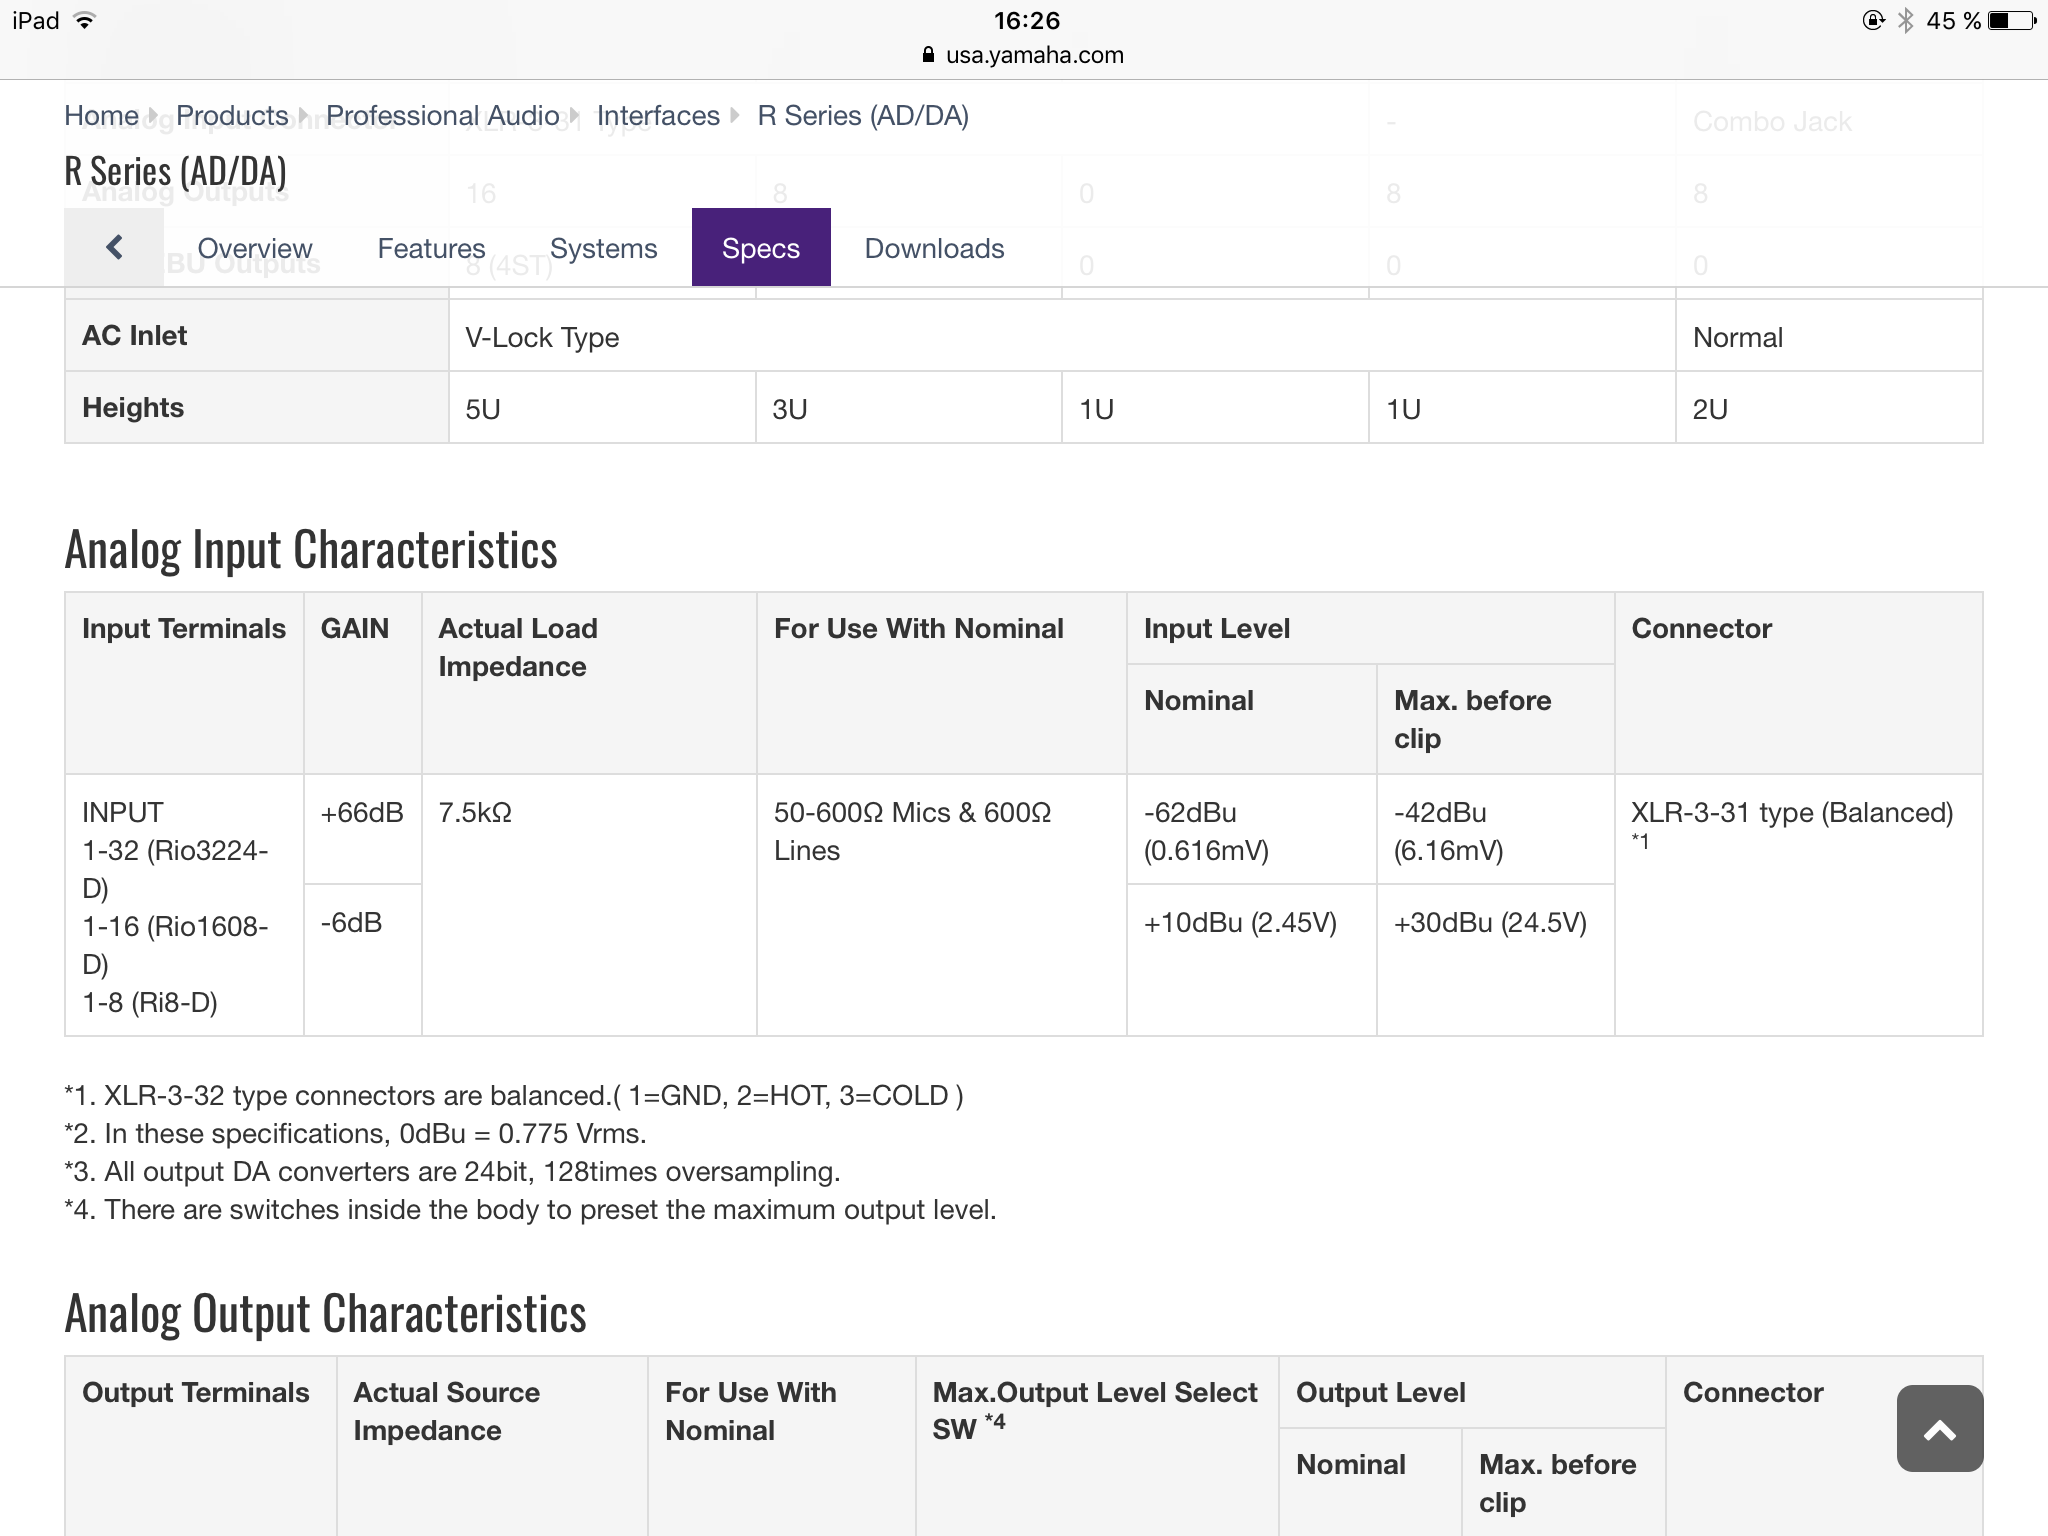The height and width of the screenshot is (1536, 2048).
Task: Tap the scroll-to-top arrow button
Action: 1939,1429
